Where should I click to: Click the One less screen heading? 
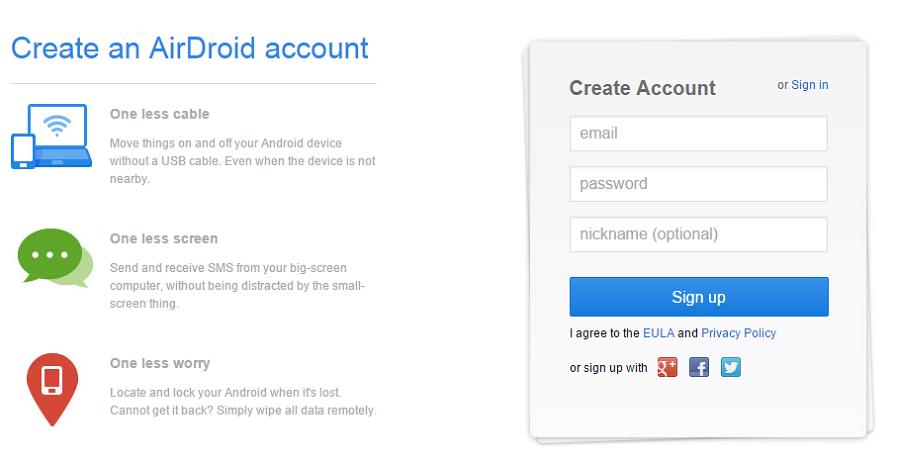tap(164, 239)
